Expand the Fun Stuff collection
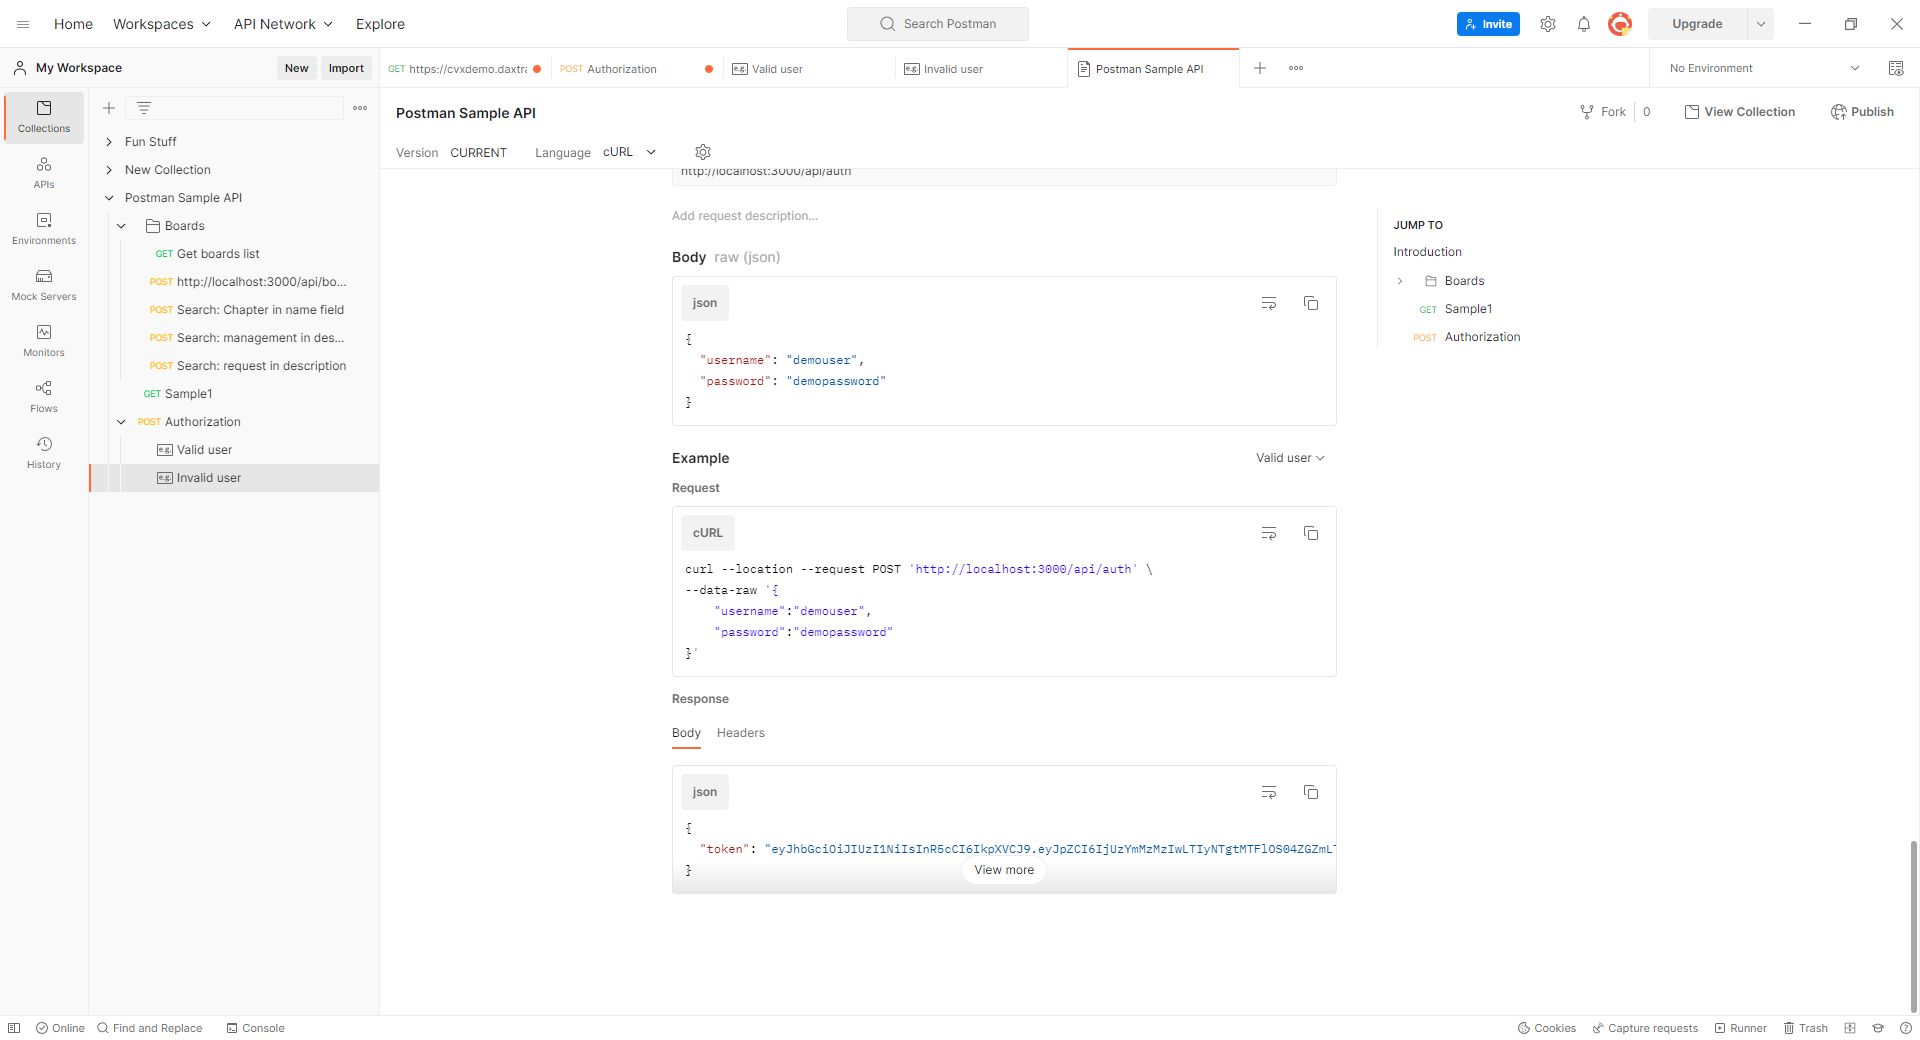Image resolution: width=1920 pixels, height=1040 pixels. point(109,142)
